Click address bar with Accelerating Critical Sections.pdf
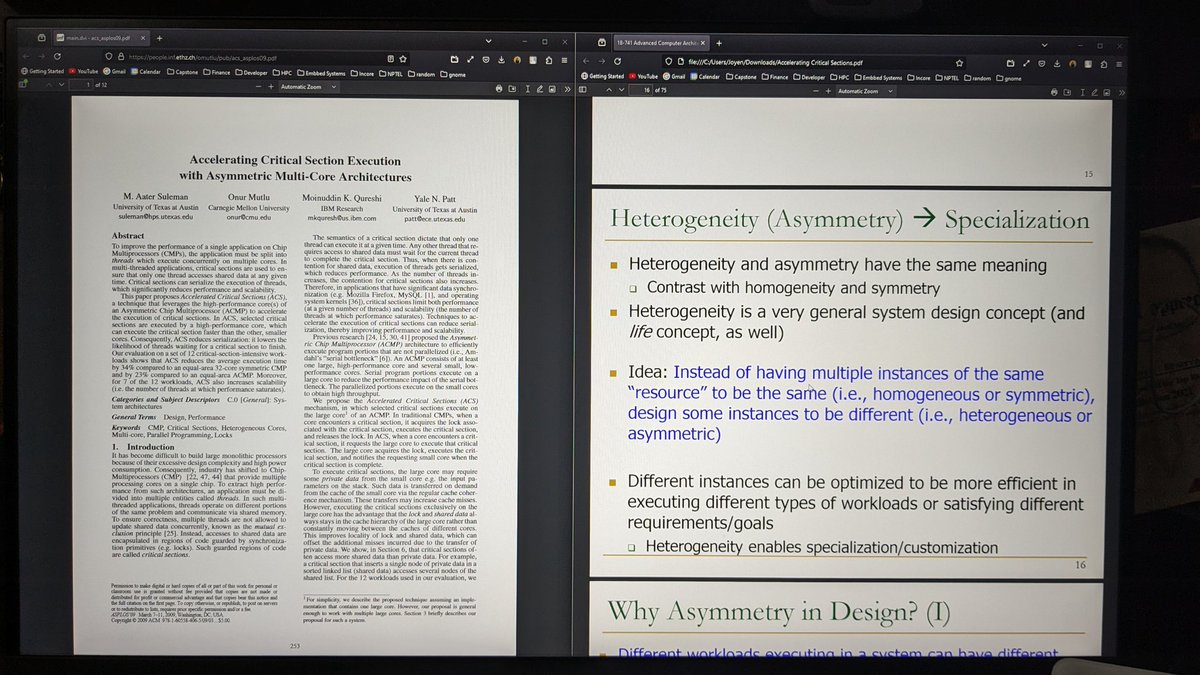This screenshot has width=1200, height=675. [815, 63]
